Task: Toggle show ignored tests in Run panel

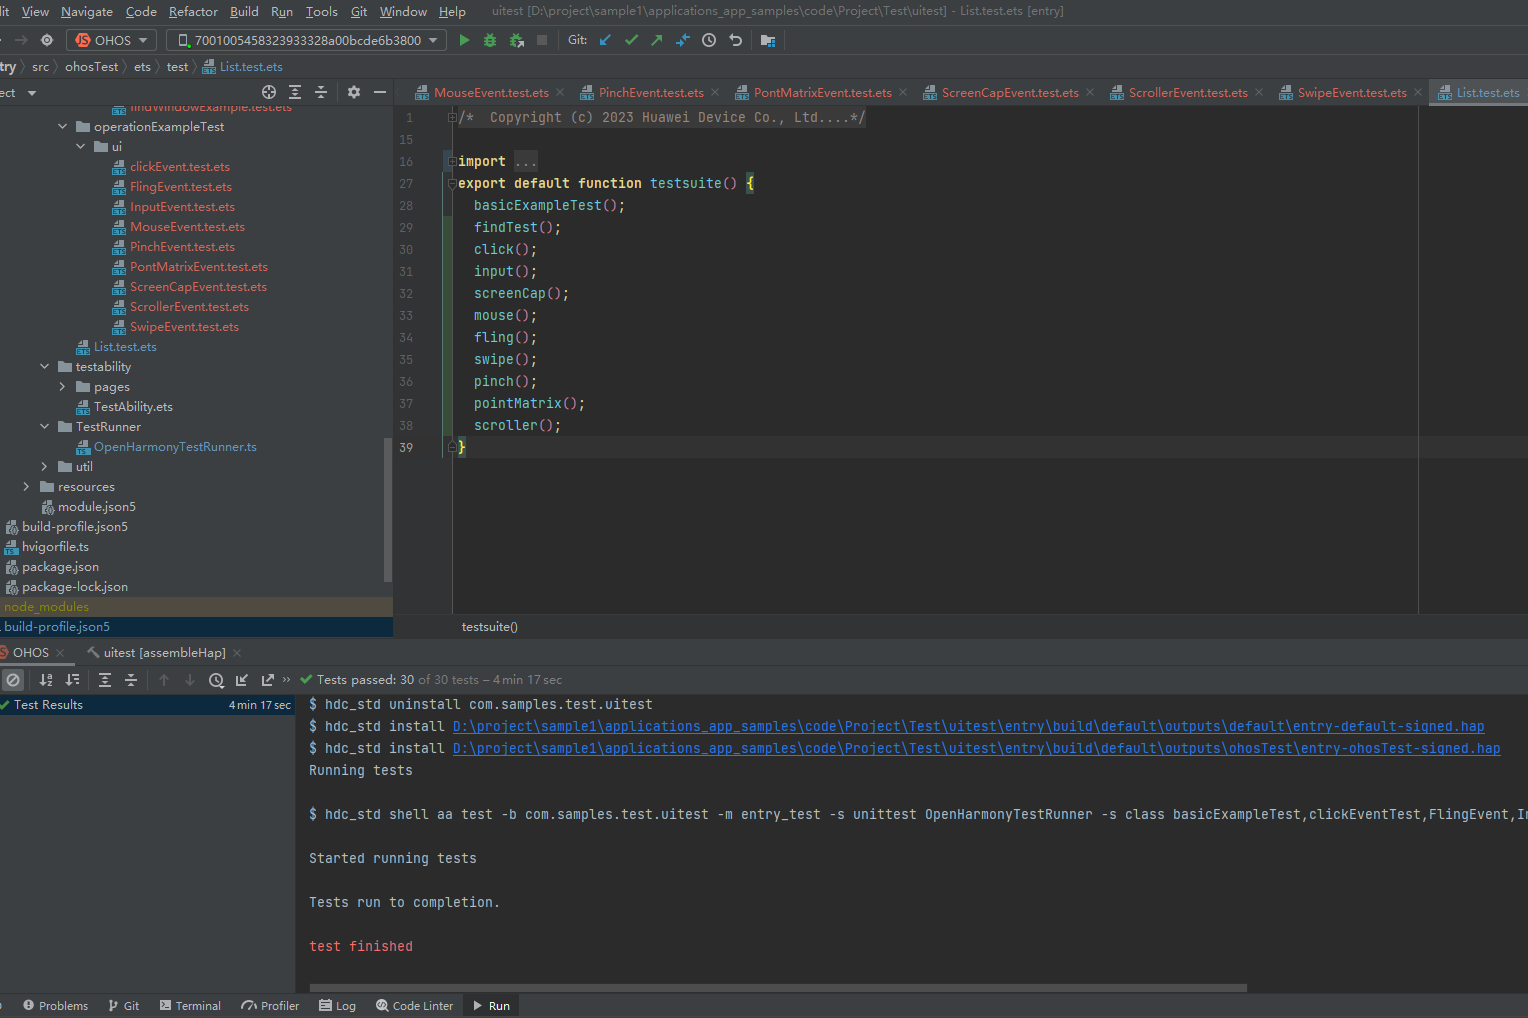Action: (13, 680)
